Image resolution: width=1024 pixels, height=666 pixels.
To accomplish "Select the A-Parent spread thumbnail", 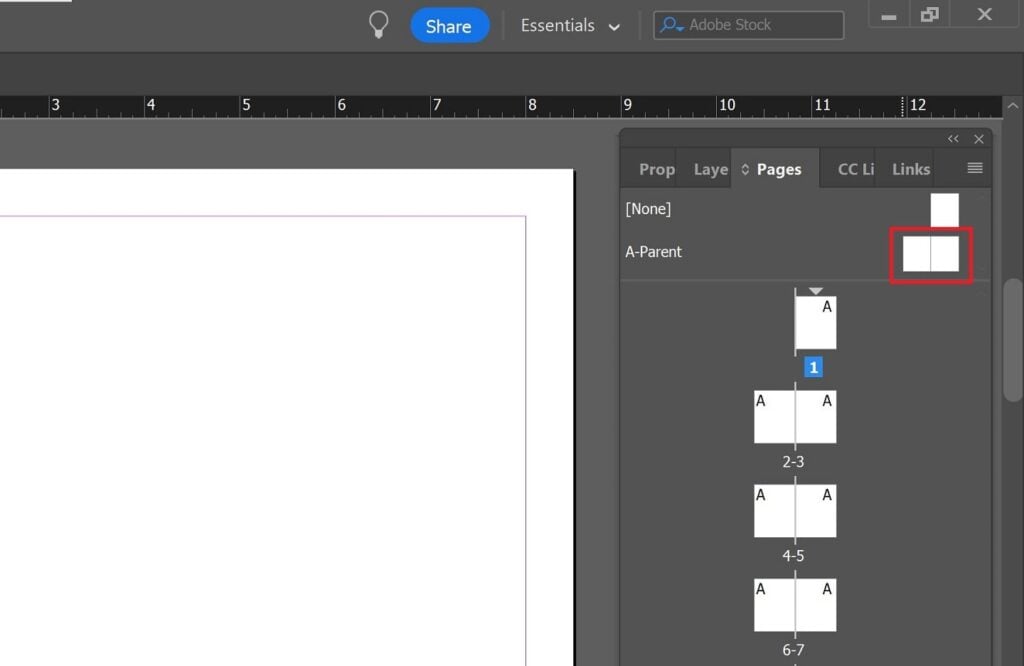I will tap(931, 254).
